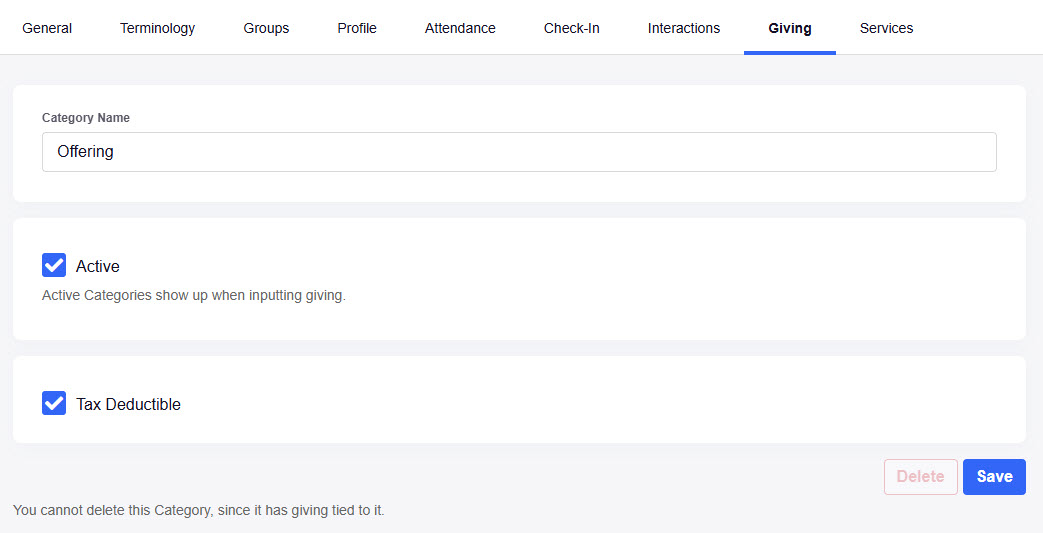The image size is (1043, 533).
Task: View the Interactions tab
Action: [x=683, y=28]
